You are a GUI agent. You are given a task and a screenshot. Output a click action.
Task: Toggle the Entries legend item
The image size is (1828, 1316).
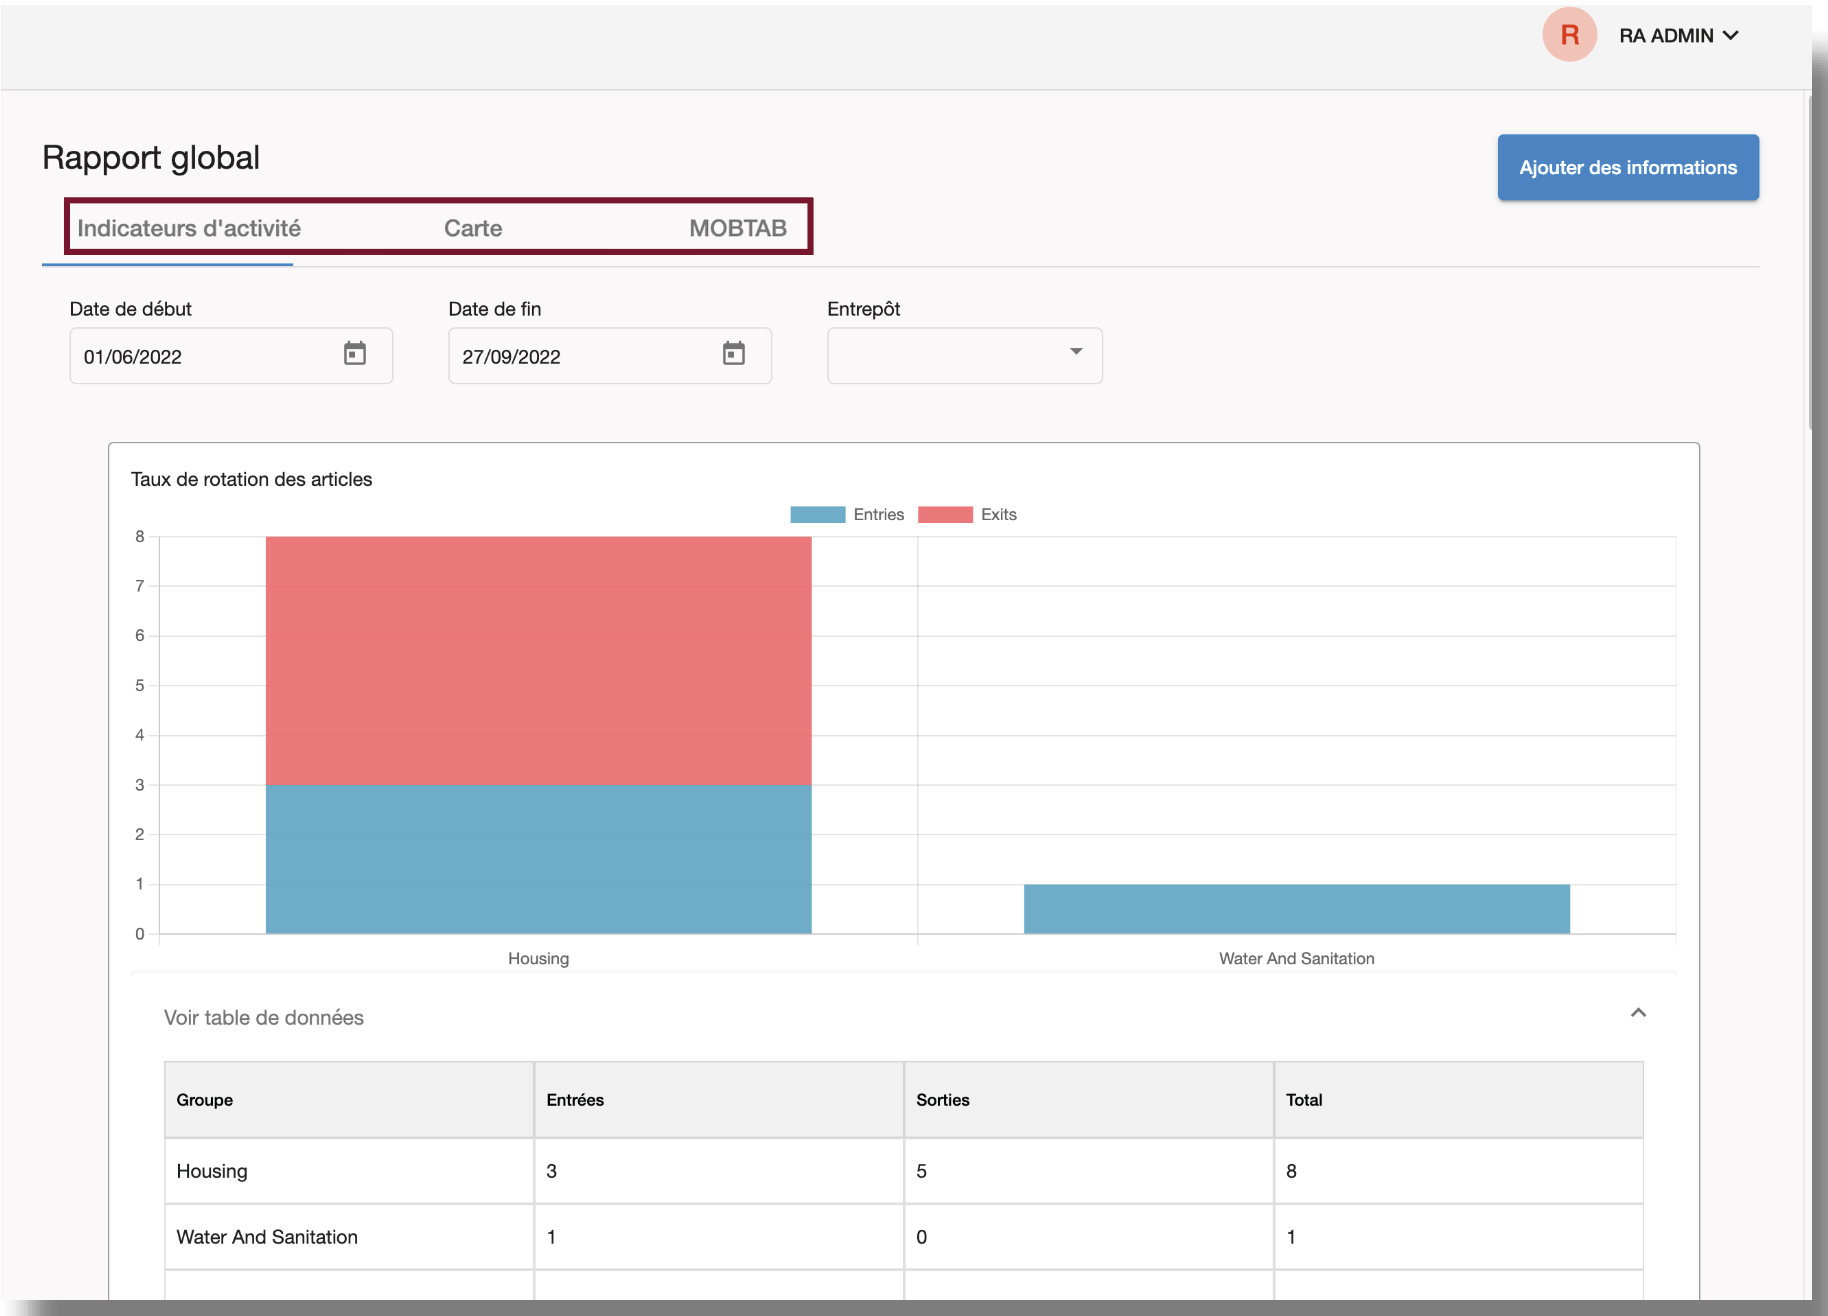(878, 514)
